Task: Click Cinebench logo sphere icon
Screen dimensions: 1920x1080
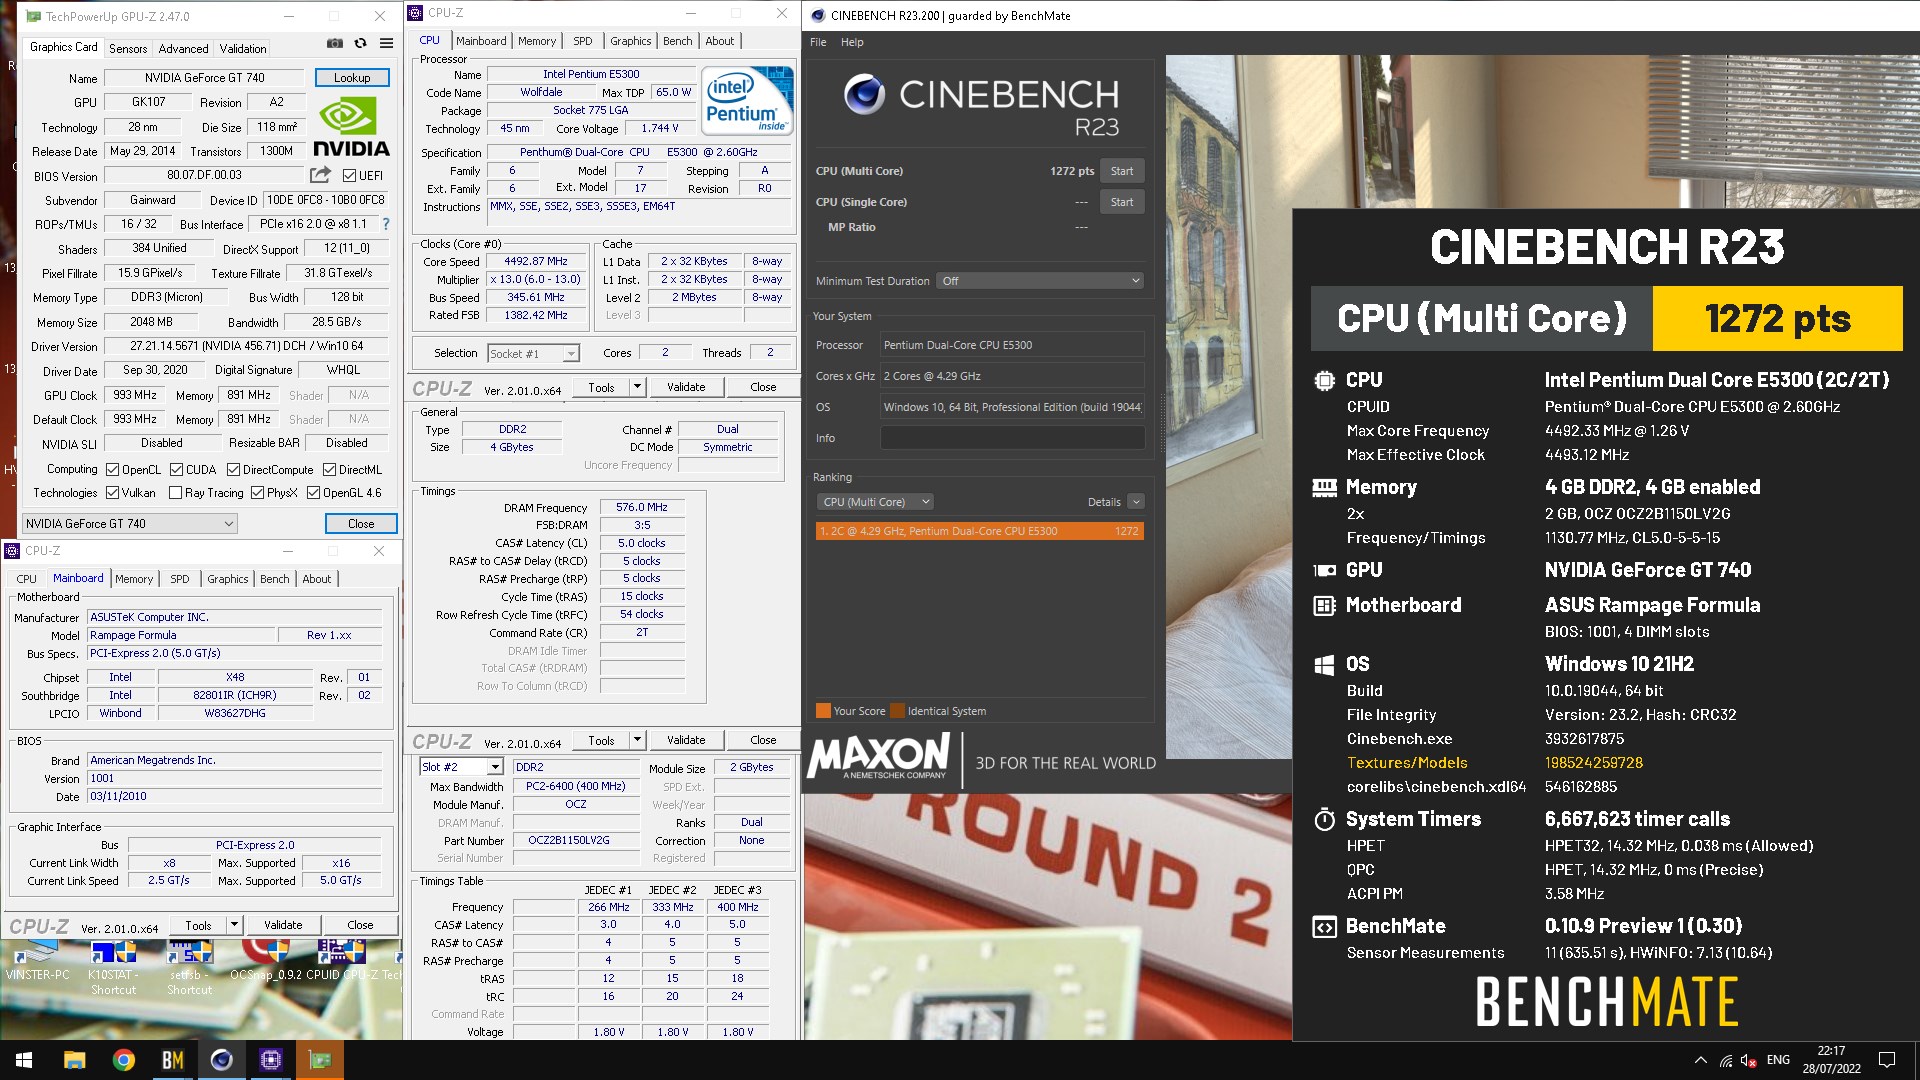Action: click(864, 95)
